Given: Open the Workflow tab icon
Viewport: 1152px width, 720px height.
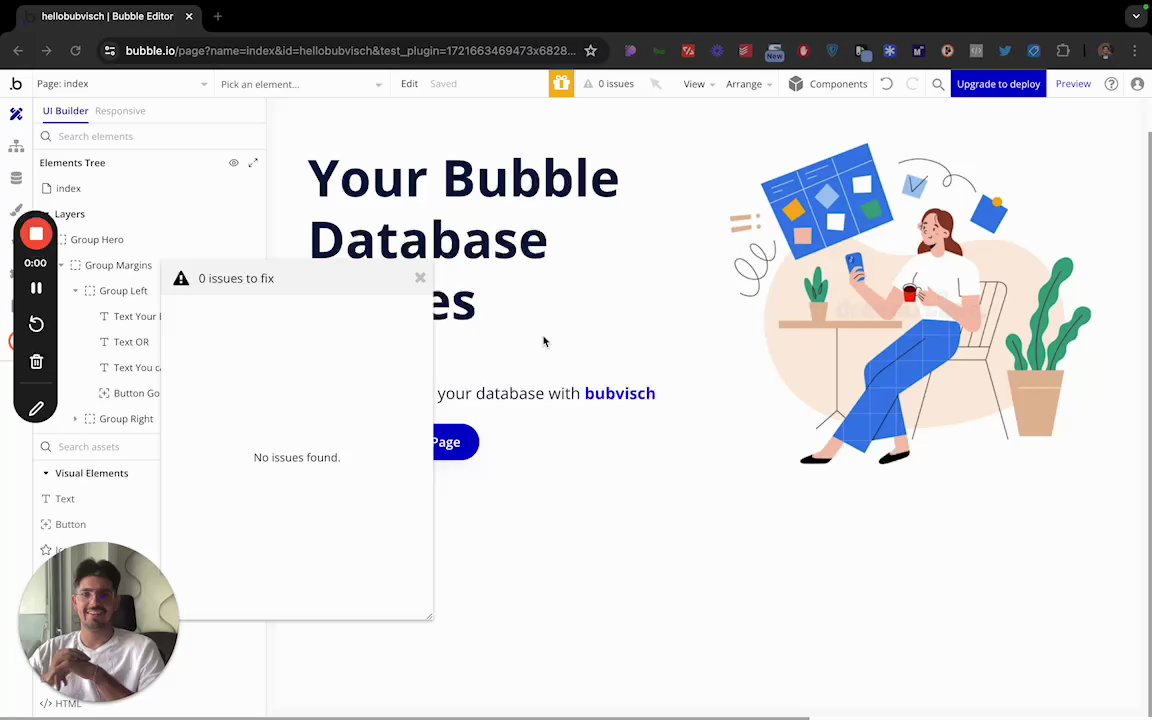Looking at the screenshot, I should (16, 146).
